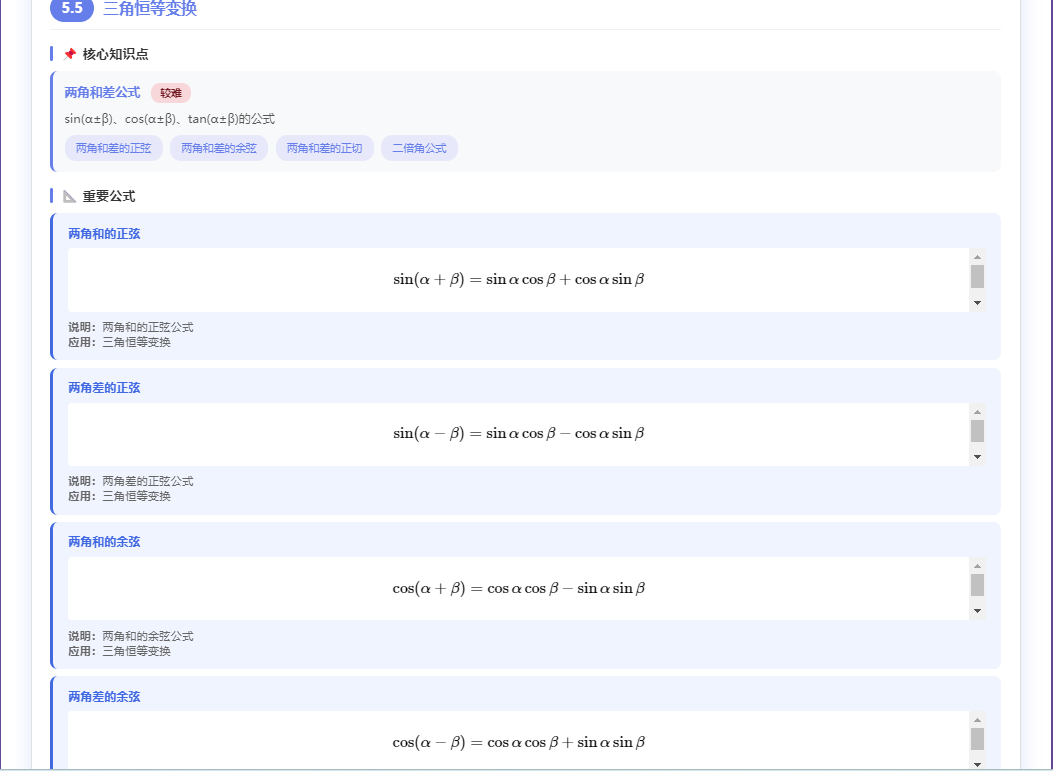Click the 两角差的余弦 formula card heading
The image size is (1053, 771).
[104, 696]
